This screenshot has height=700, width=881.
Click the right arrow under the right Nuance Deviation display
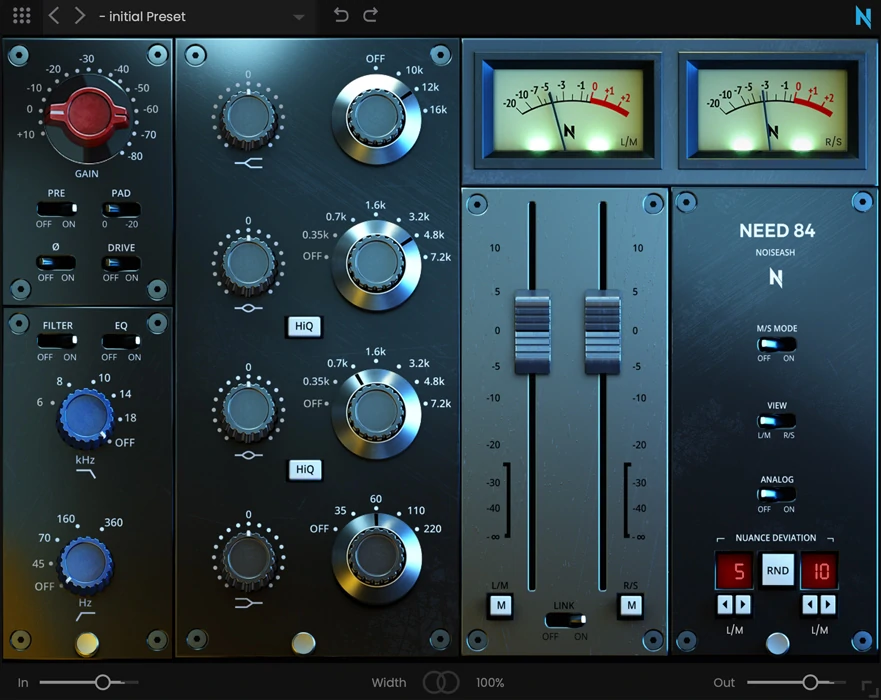[x=827, y=604]
